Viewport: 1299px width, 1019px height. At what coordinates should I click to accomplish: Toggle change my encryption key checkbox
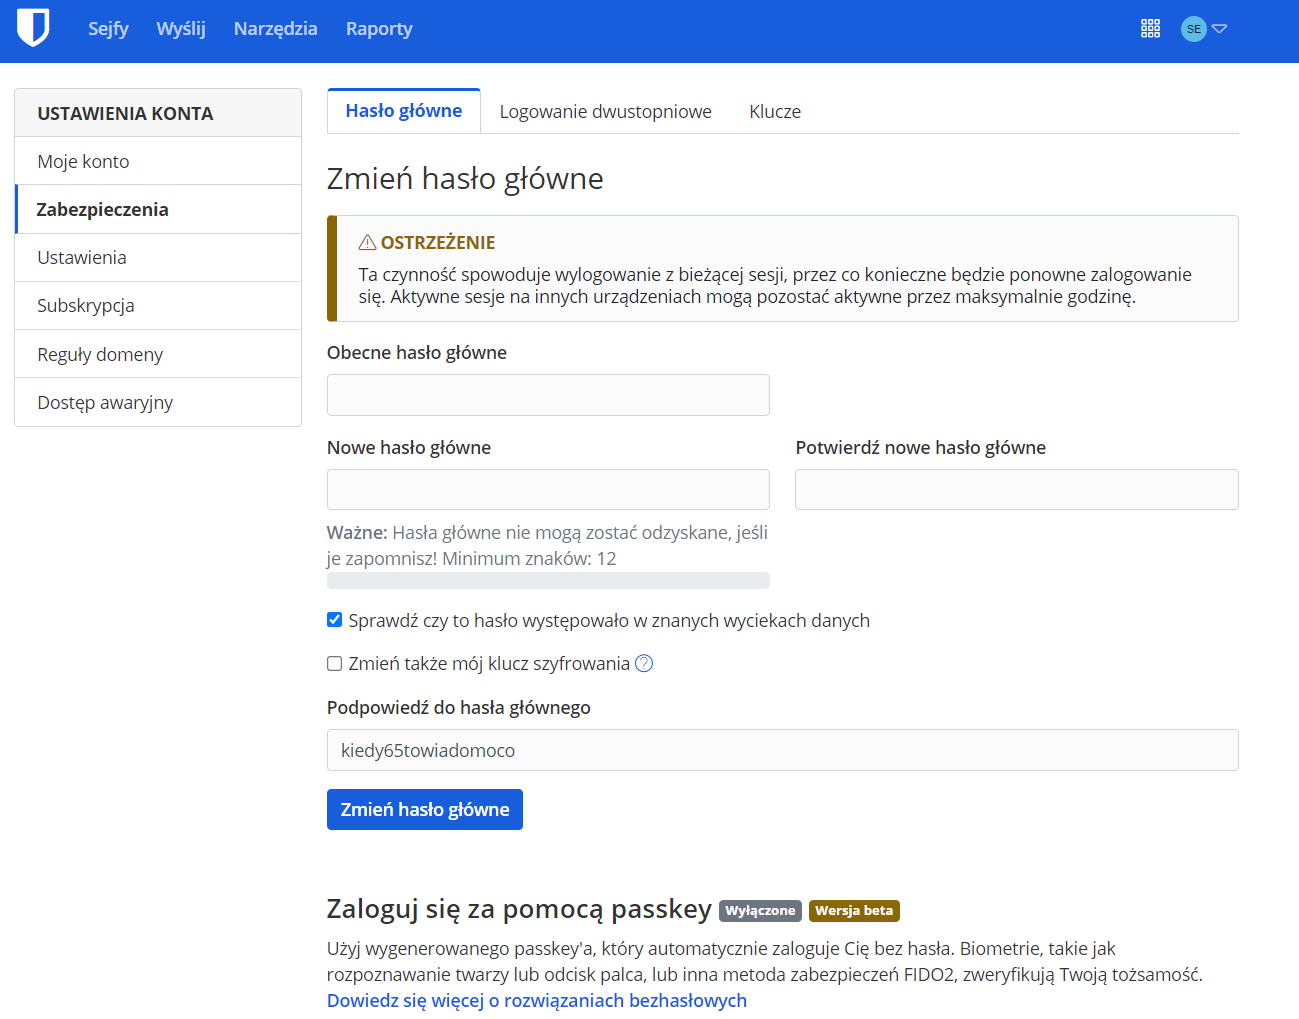click(x=335, y=663)
